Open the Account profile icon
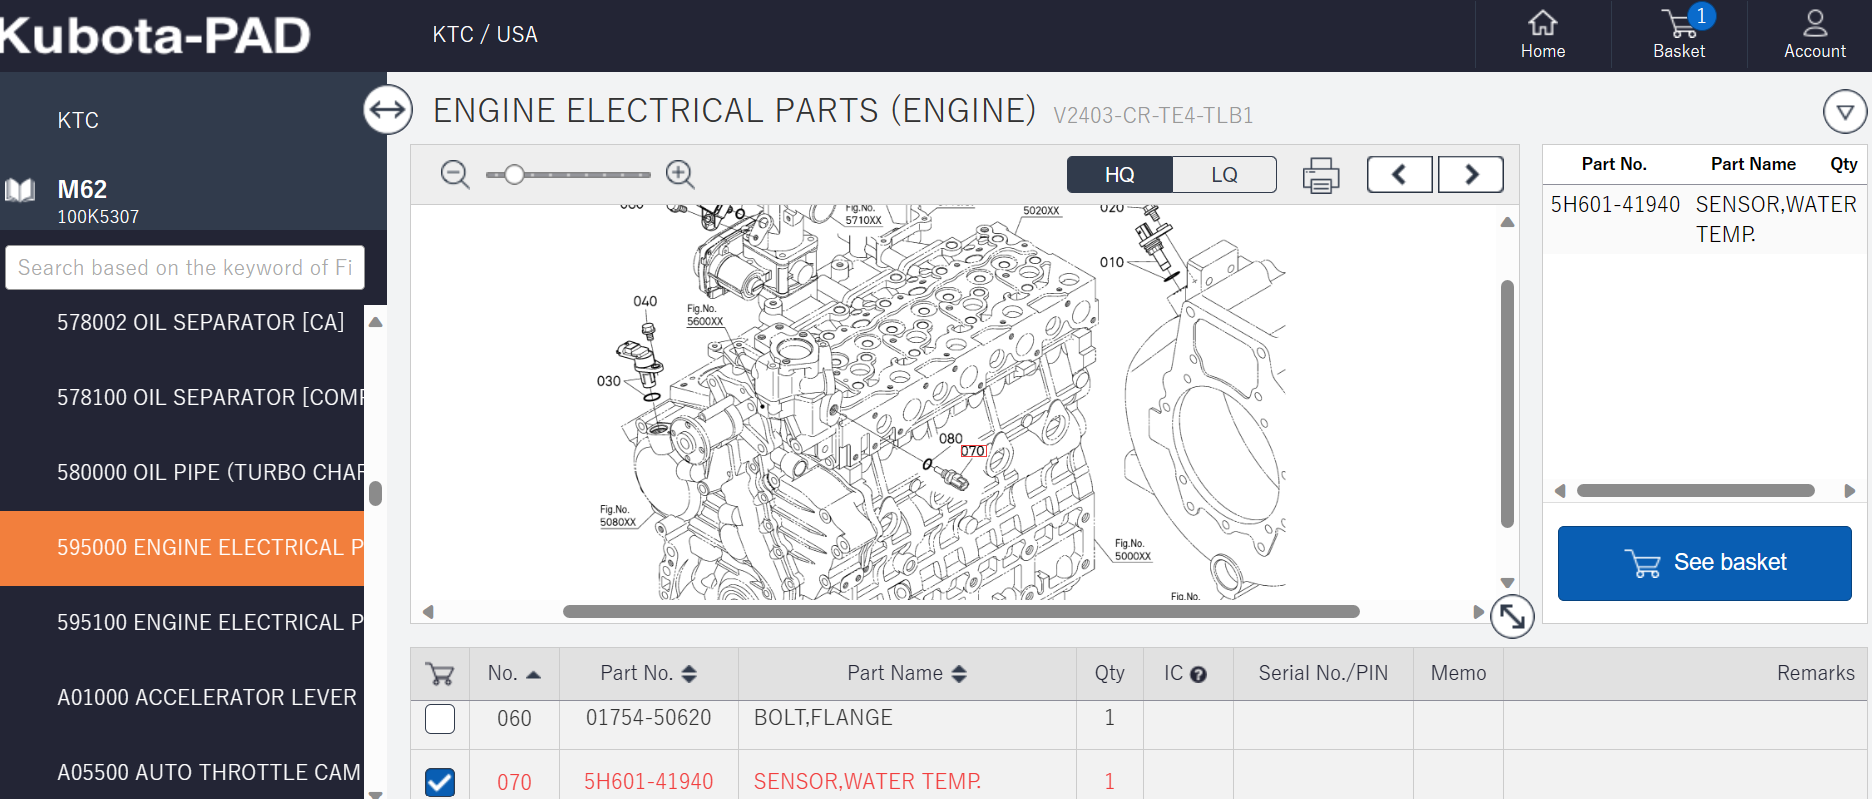Image resolution: width=1872 pixels, height=799 pixels. (x=1815, y=23)
